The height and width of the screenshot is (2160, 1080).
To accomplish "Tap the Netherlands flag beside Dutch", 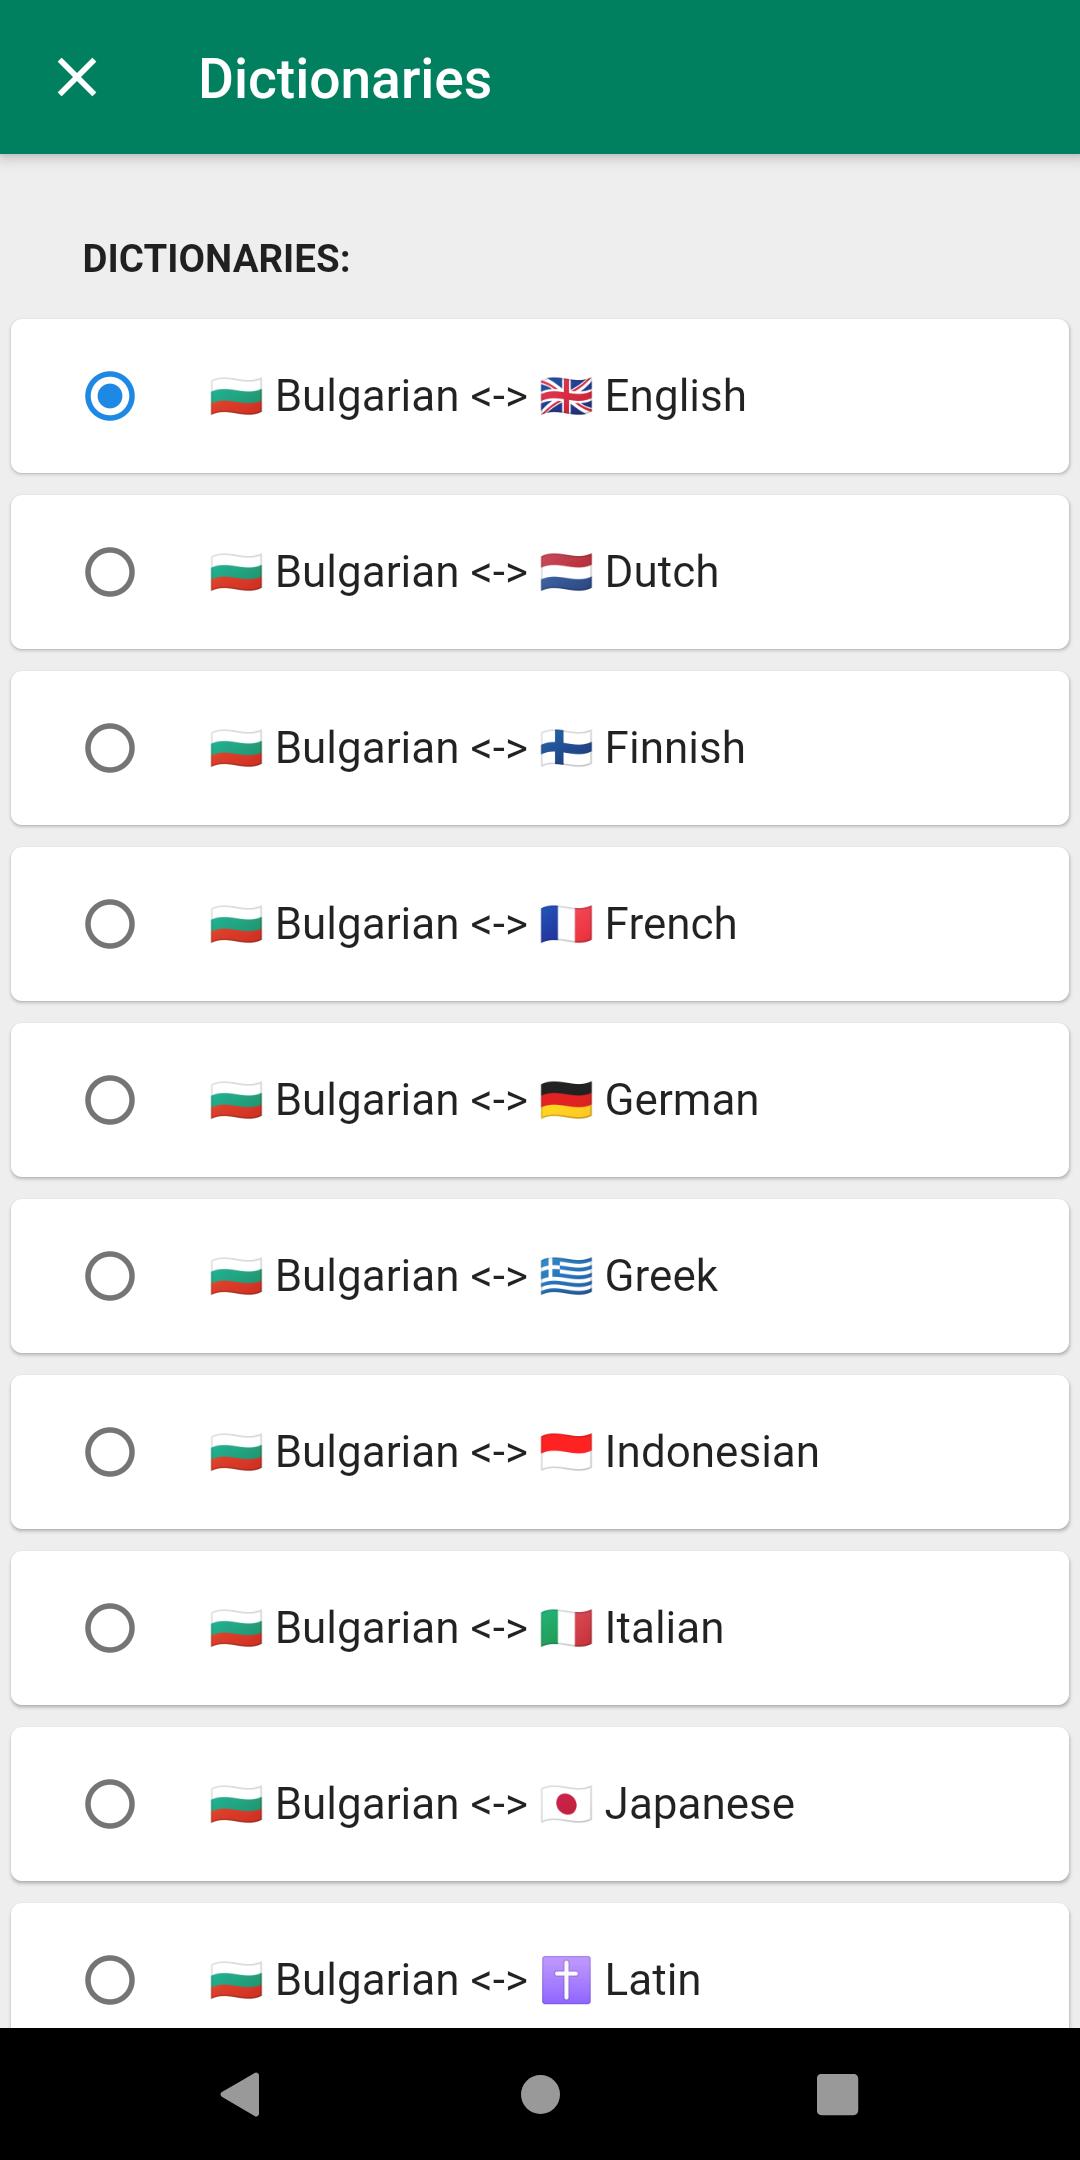I will click(x=566, y=573).
